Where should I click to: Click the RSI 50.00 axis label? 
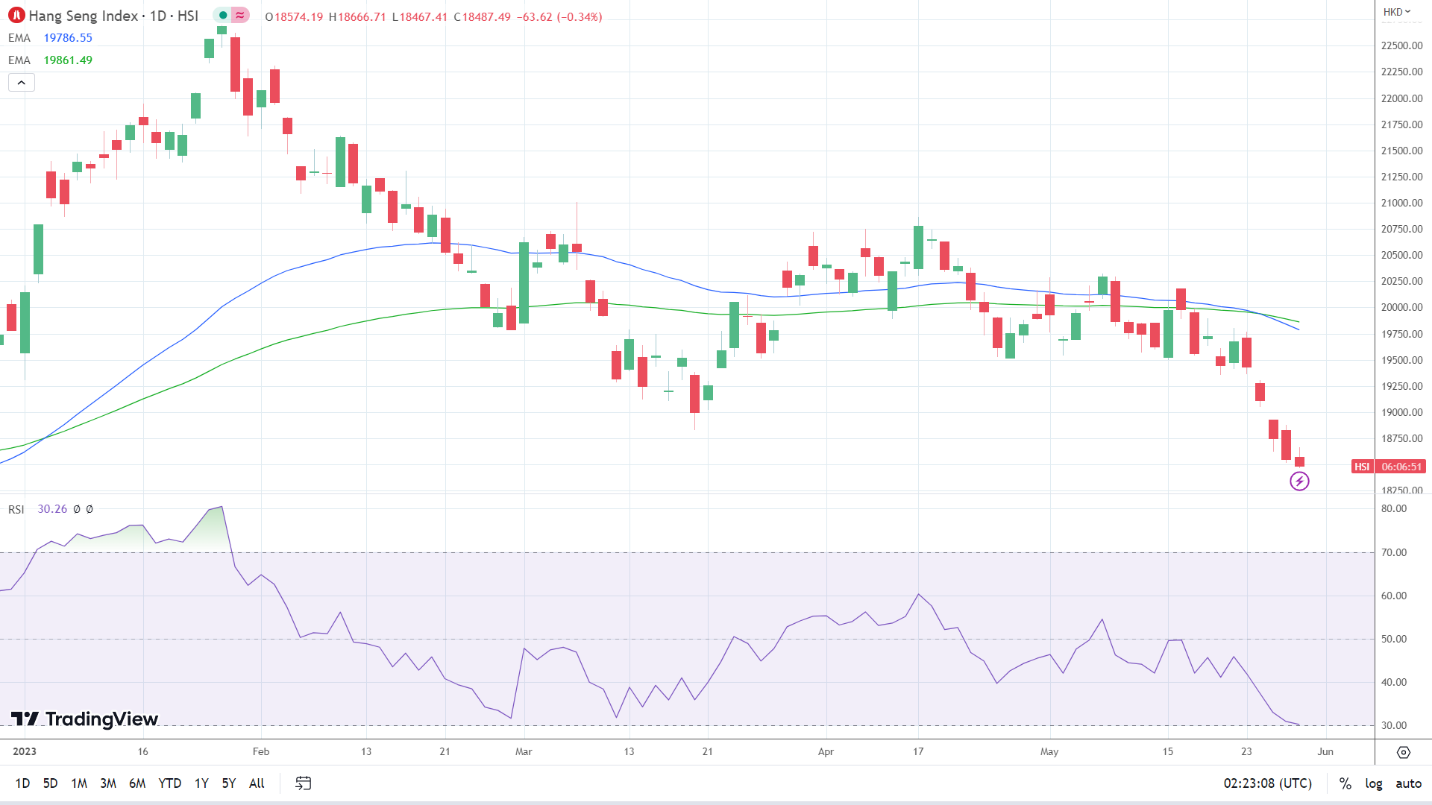click(1394, 639)
